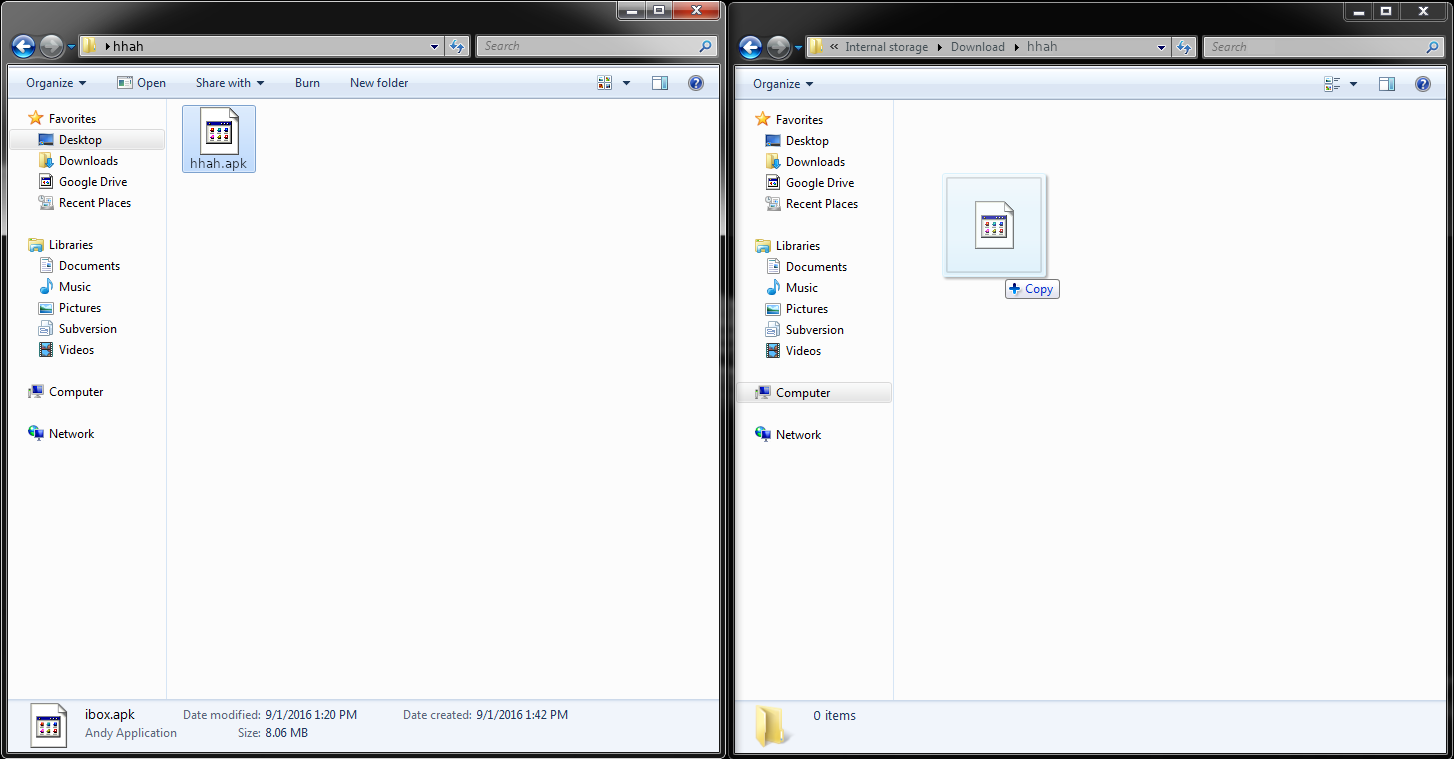
Task: Expand the Organize menu in left window
Action: 56,83
